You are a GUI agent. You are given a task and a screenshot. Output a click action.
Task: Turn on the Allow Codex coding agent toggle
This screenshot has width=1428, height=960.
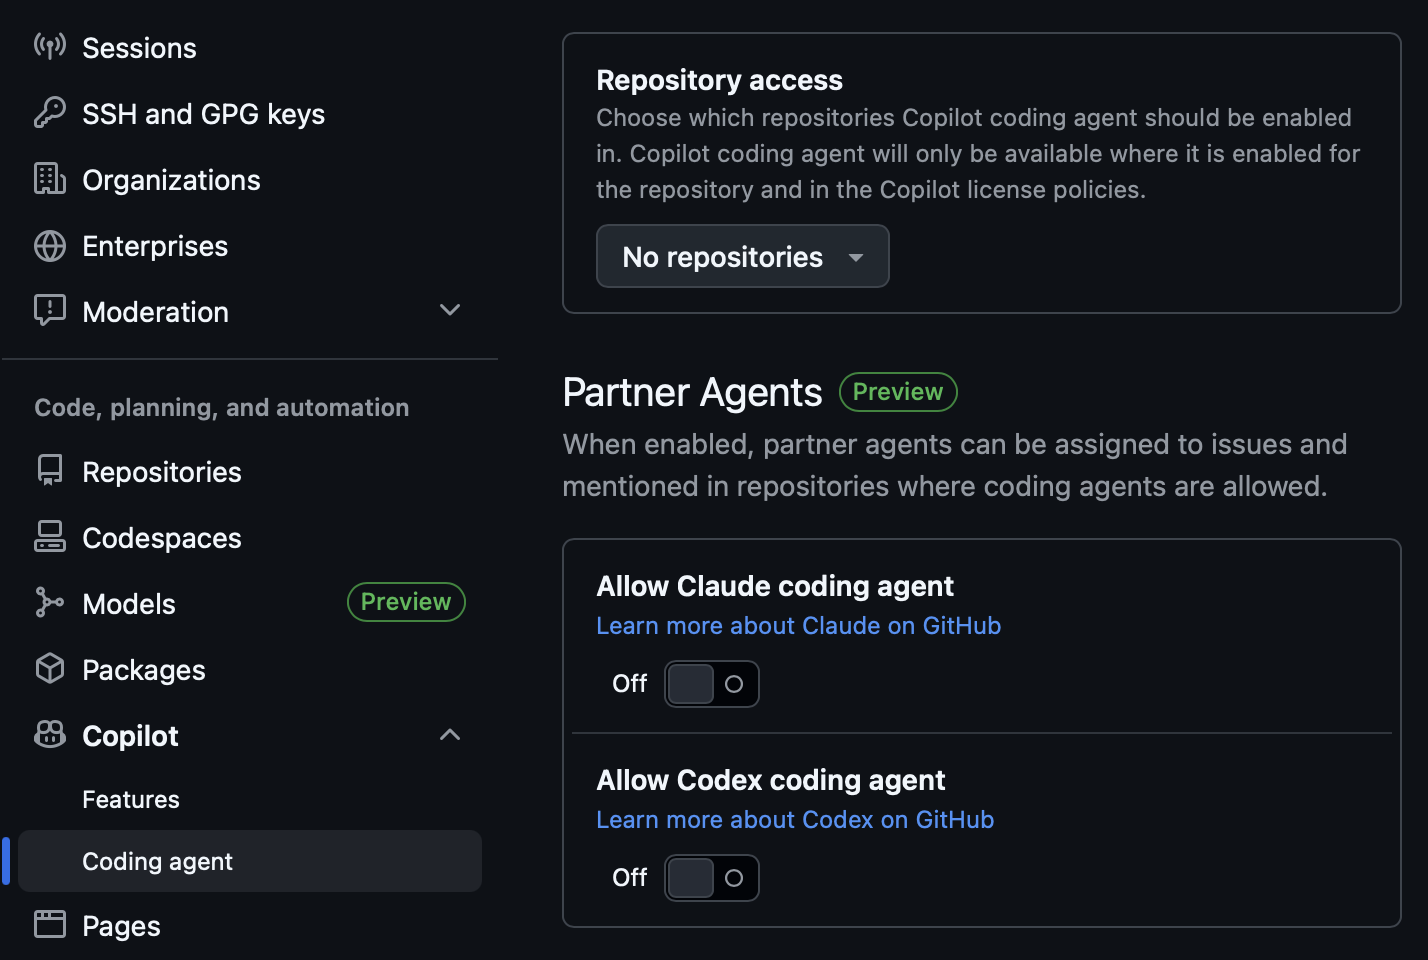pyautogui.click(x=711, y=878)
